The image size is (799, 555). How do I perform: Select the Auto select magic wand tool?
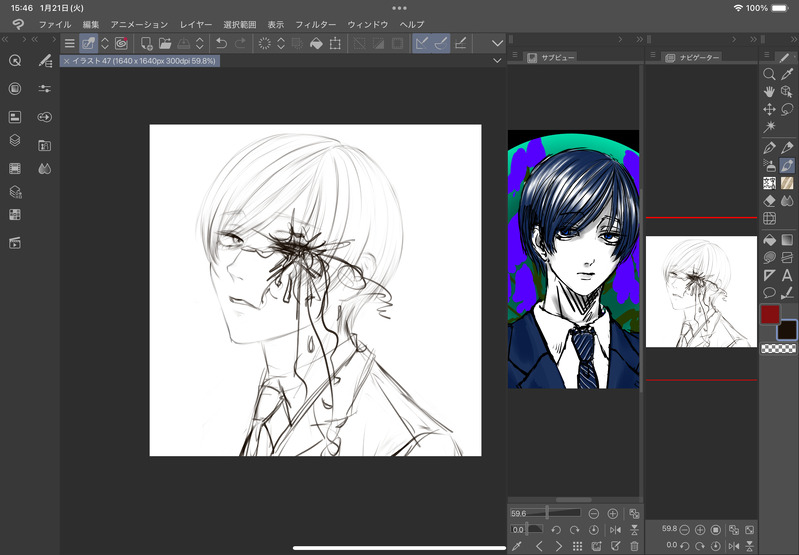pos(769,126)
